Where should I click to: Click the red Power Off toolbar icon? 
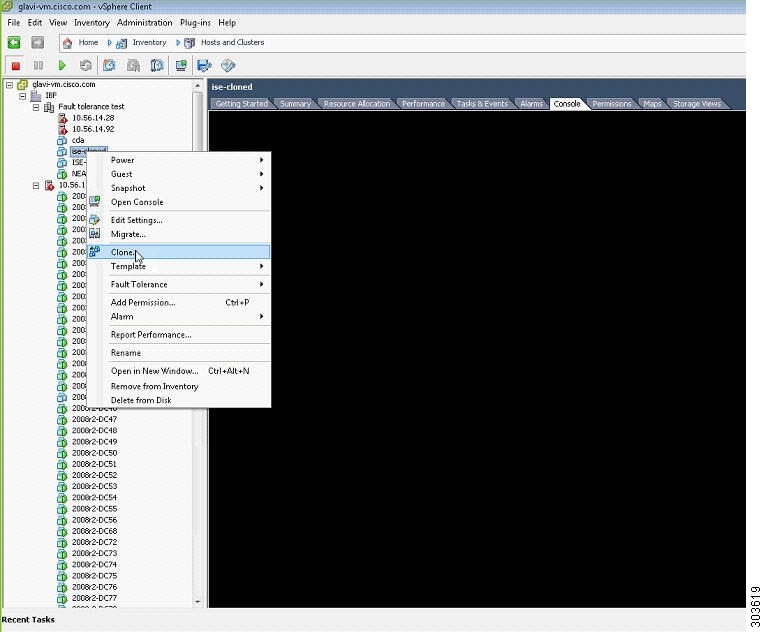pos(15,66)
